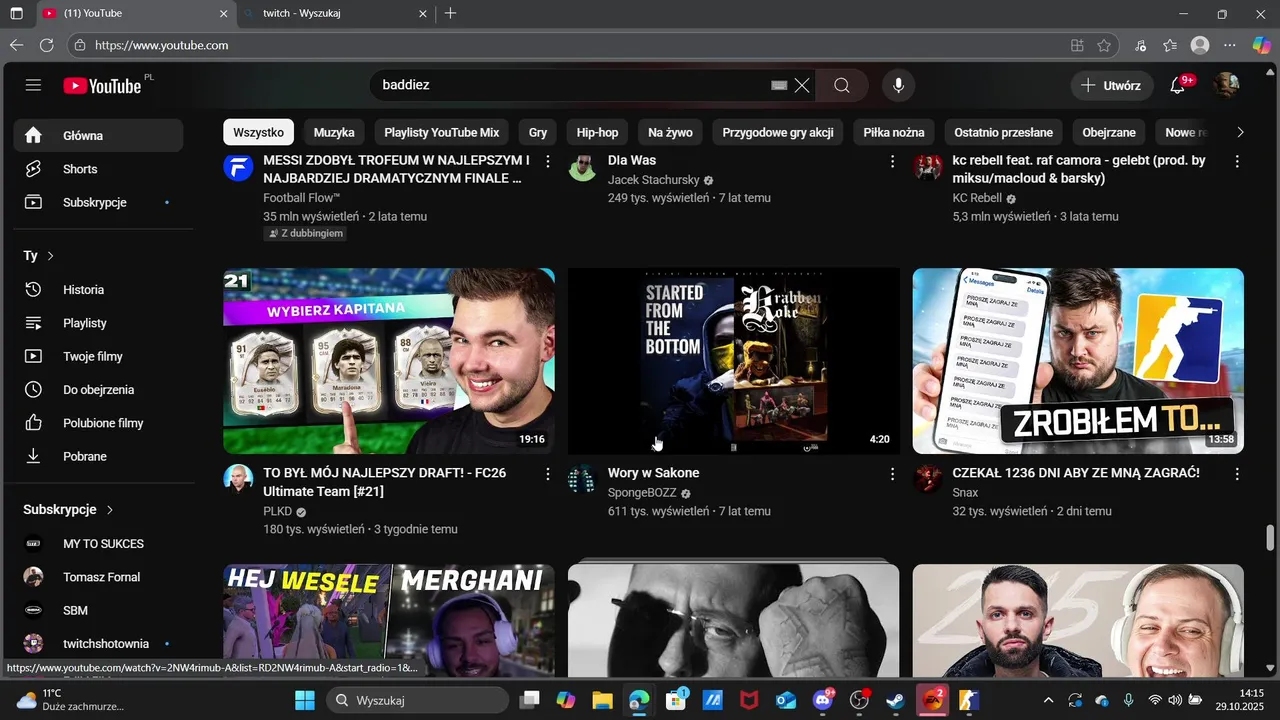This screenshot has height=720, width=1280.
Task: Open the on-screen keyboard icon in search
Action: (x=779, y=85)
